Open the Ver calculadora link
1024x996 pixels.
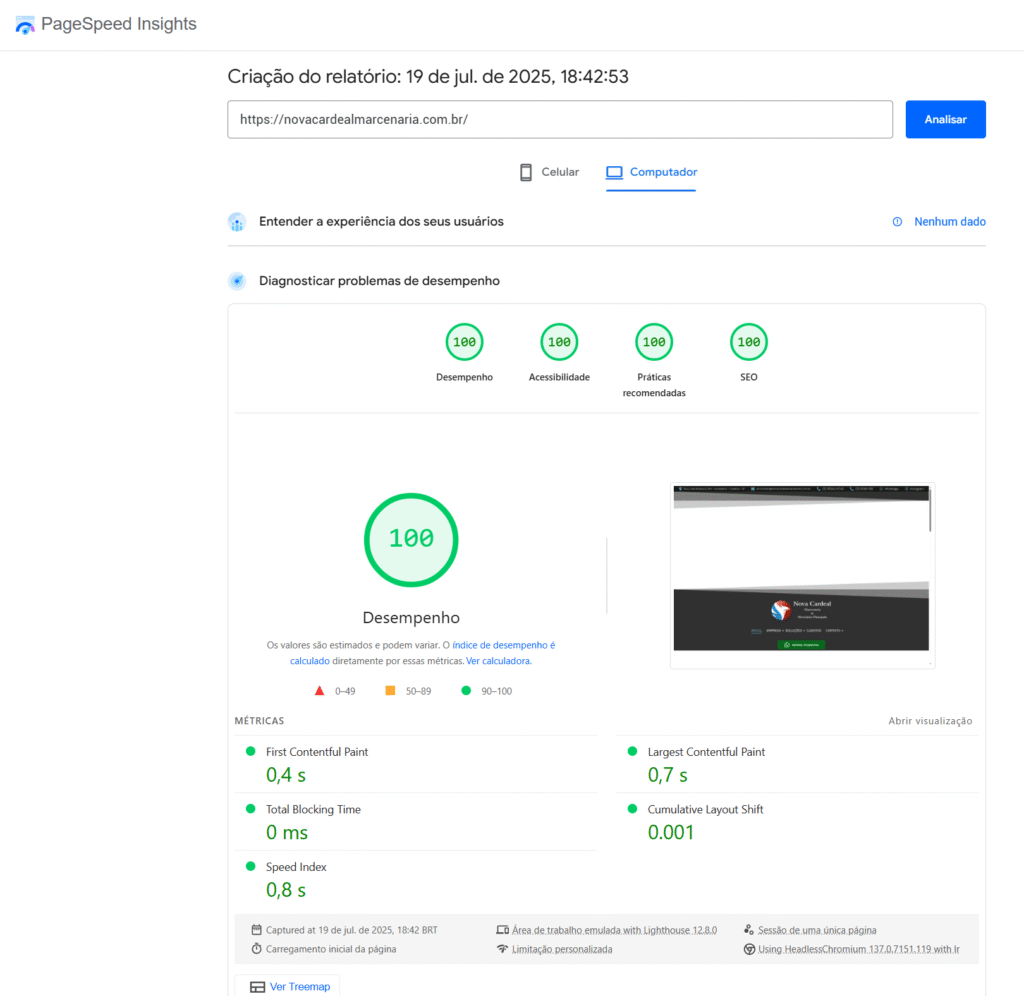pos(498,661)
